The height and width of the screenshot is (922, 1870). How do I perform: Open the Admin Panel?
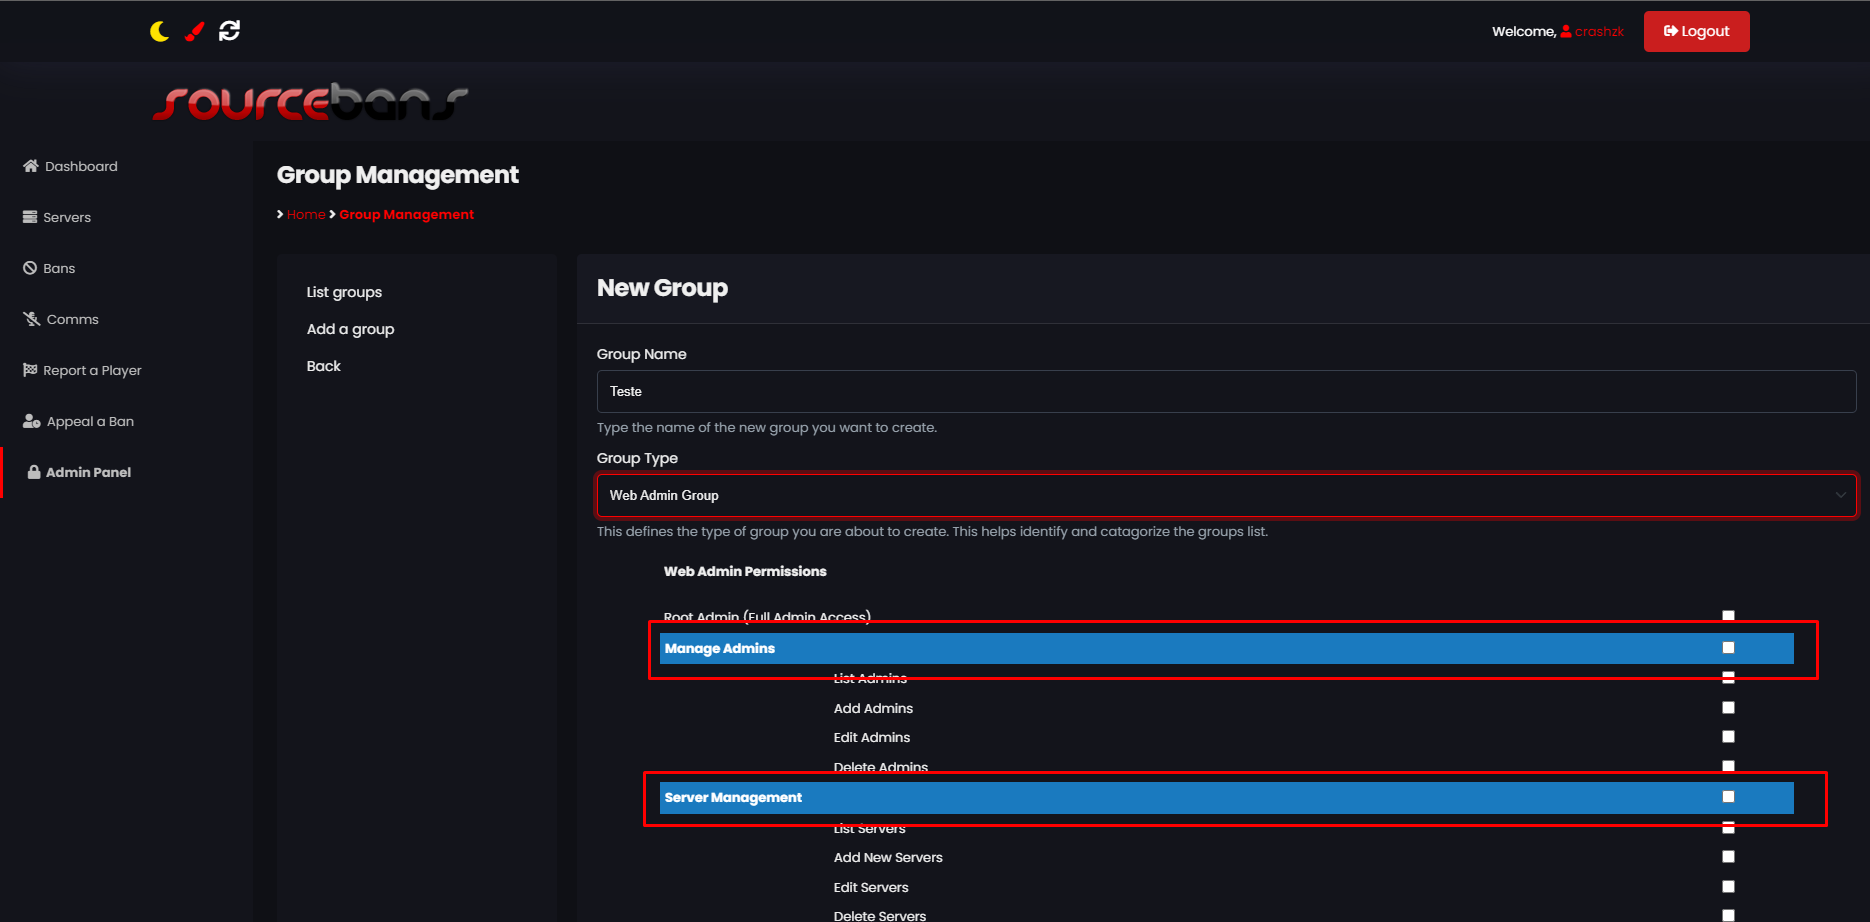coord(79,472)
